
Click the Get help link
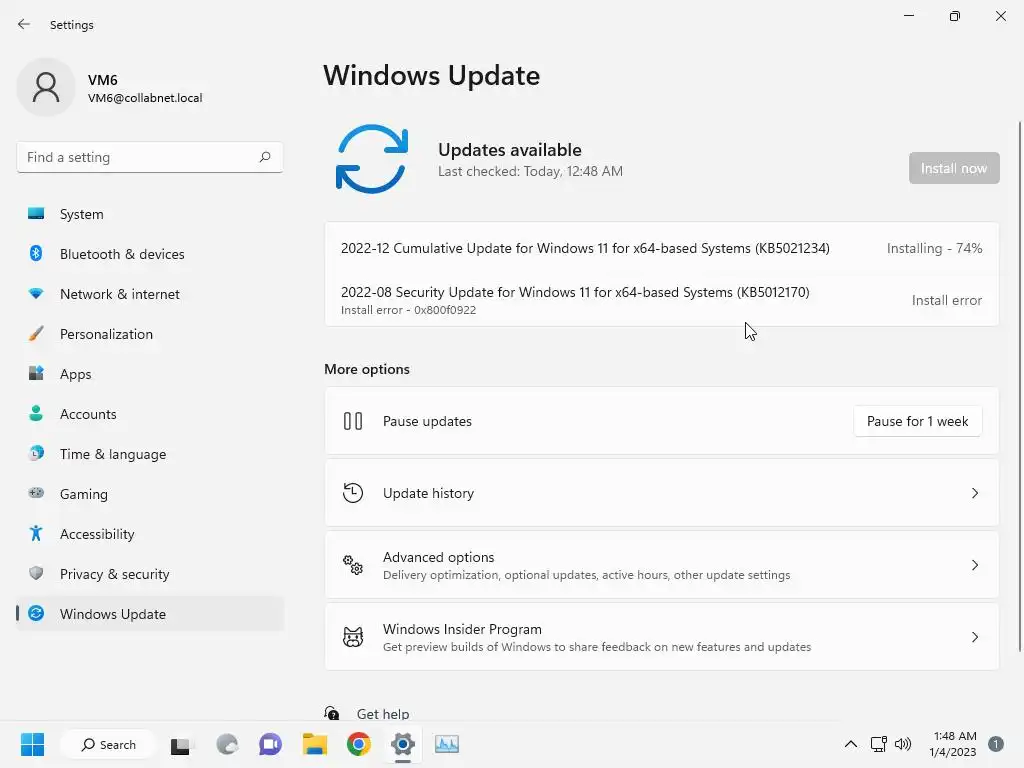click(x=383, y=714)
